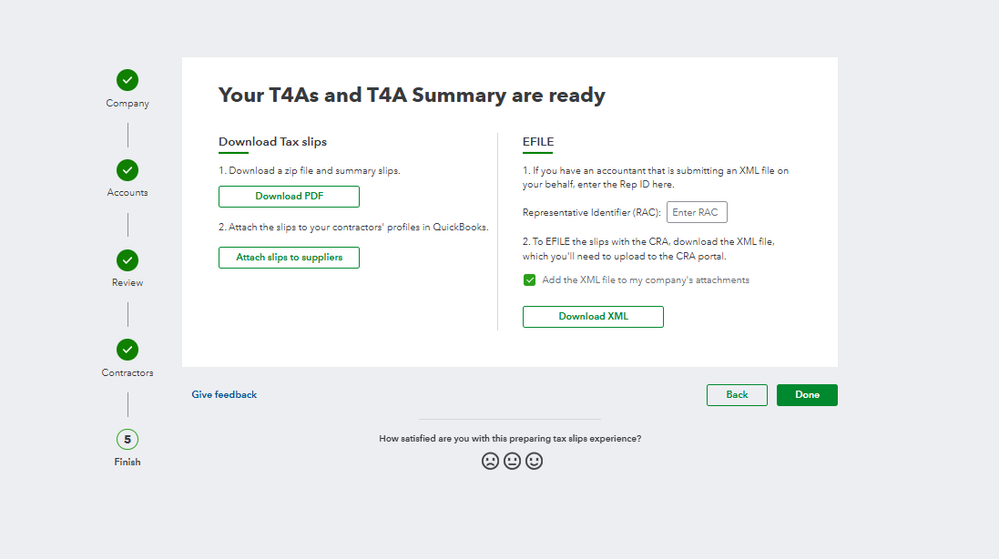The image size is (999, 559).
Task: Select the Review step label
Action: 128,282
